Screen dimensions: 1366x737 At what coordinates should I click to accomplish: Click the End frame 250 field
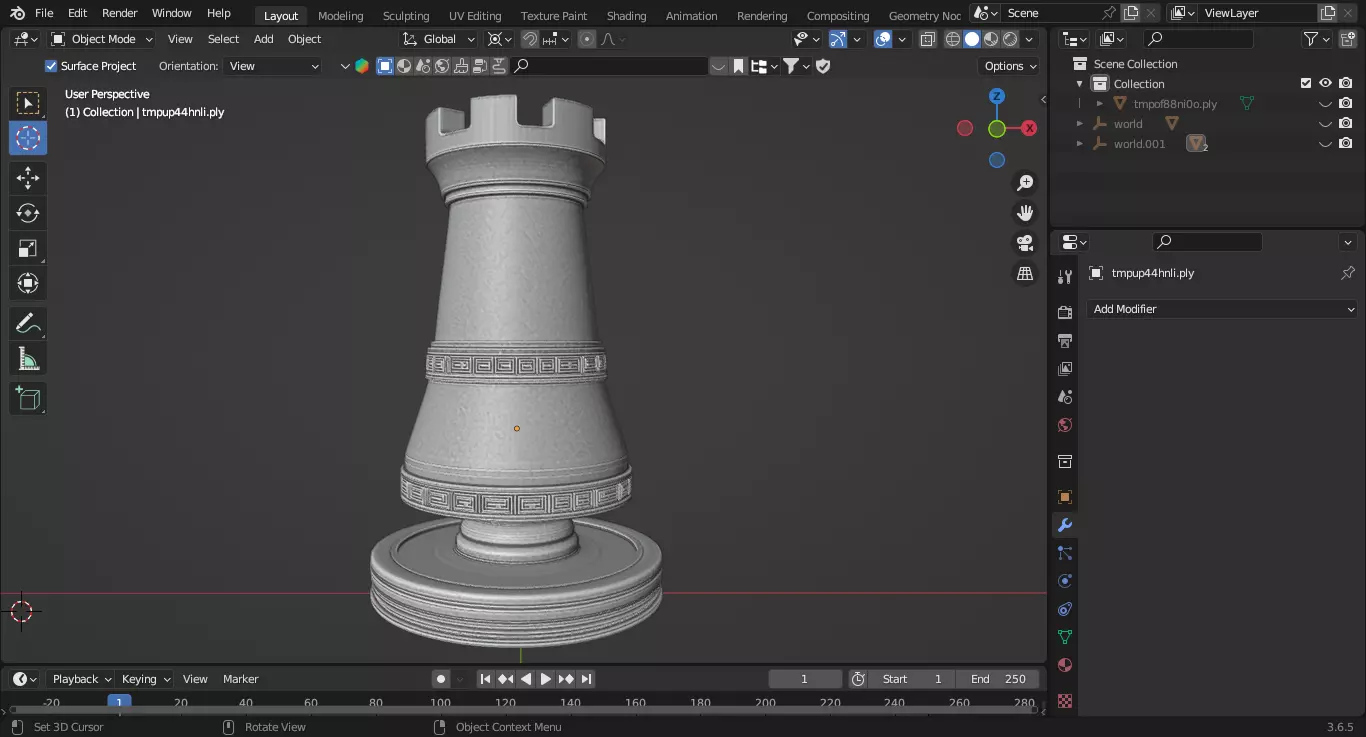tap(998, 679)
